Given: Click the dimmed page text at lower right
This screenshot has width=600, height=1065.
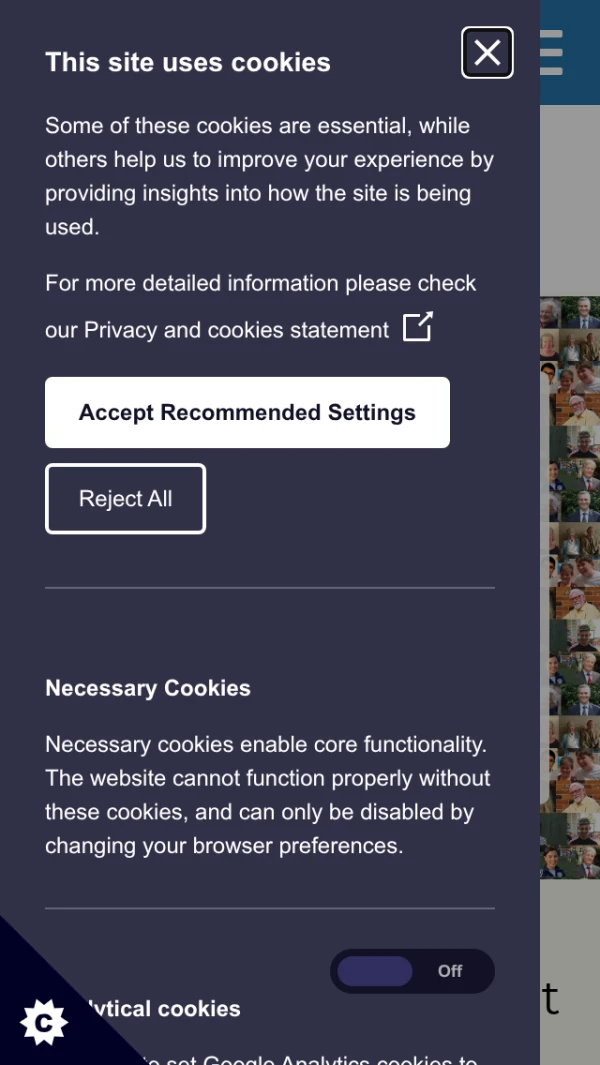Looking at the screenshot, I should click(x=551, y=998).
